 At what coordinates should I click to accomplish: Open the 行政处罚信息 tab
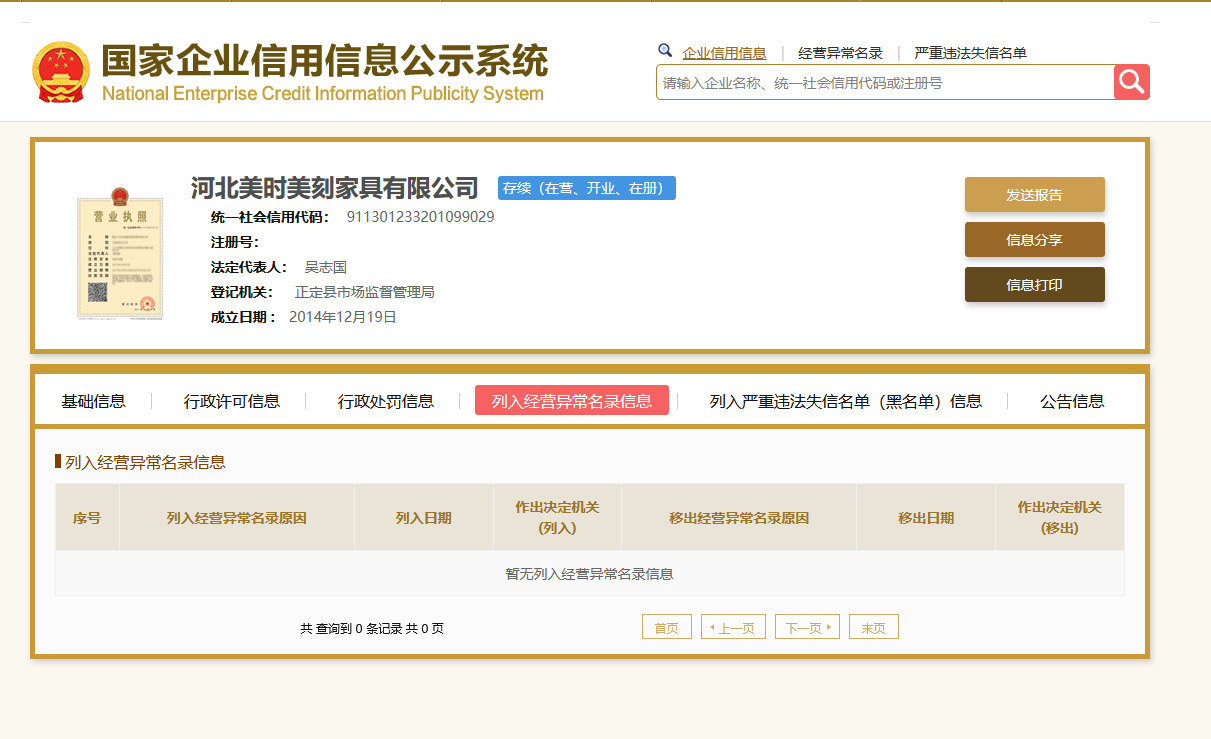pyautogui.click(x=386, y=401)
